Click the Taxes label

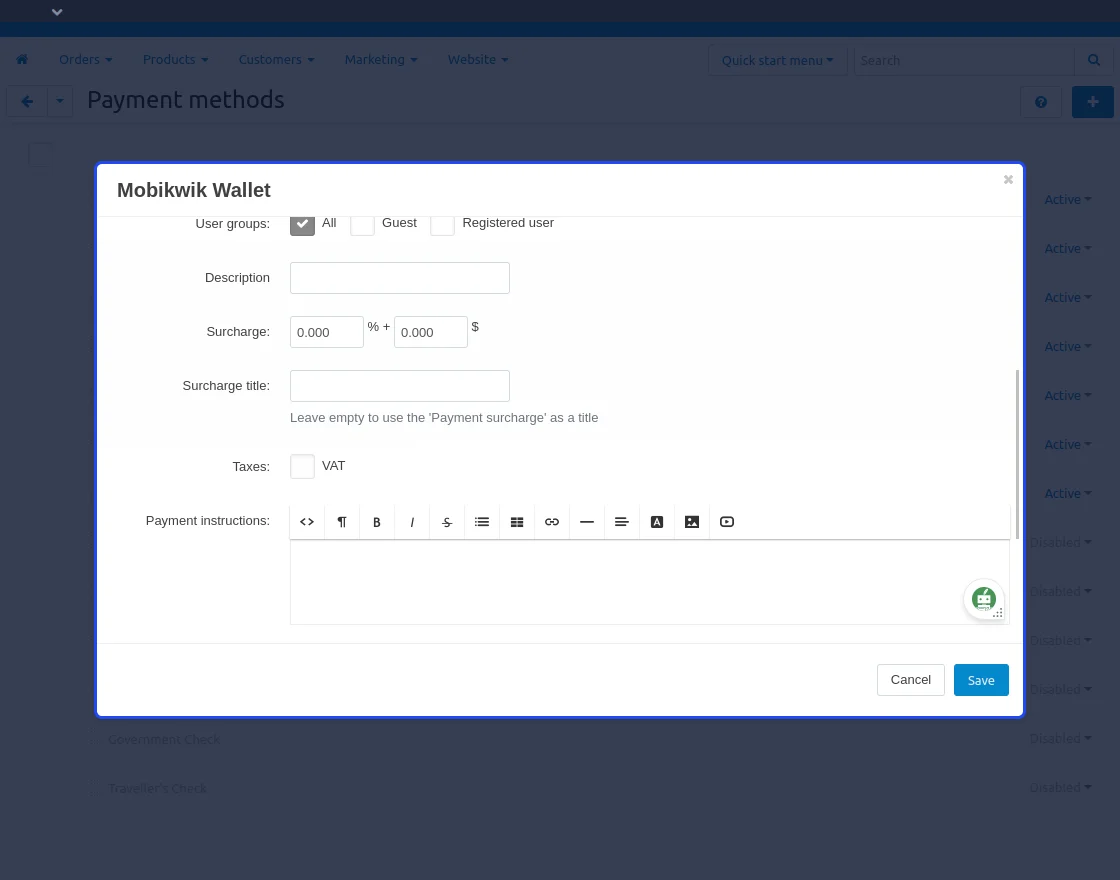pyautogui.click(x=251, y=466)
